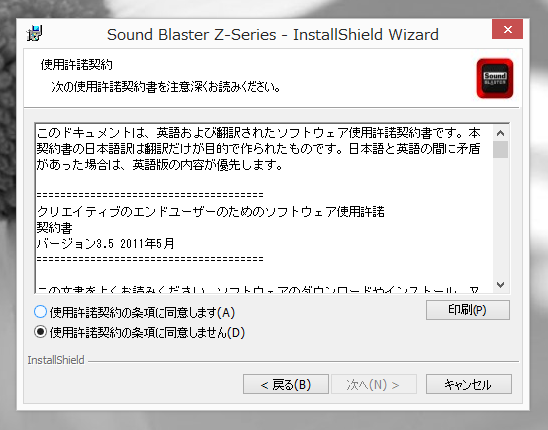Click the red Sound Blaster logo
548x430 pixels.
tap(495, 79)
